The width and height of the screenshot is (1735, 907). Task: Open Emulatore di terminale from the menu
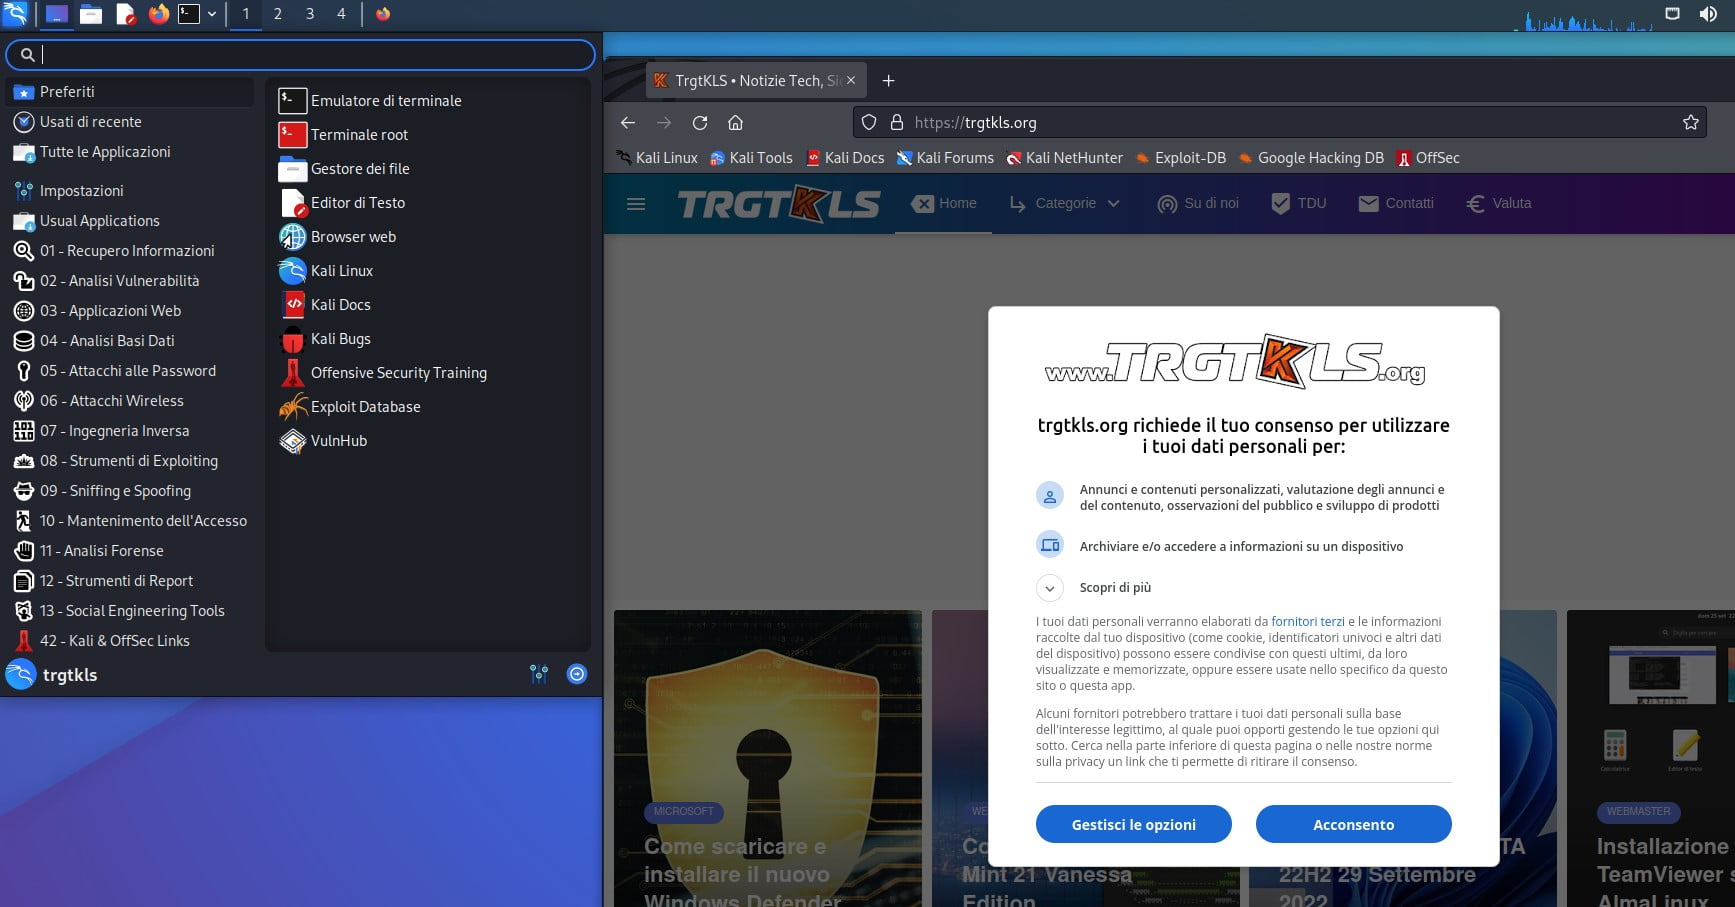click(385, 100)
